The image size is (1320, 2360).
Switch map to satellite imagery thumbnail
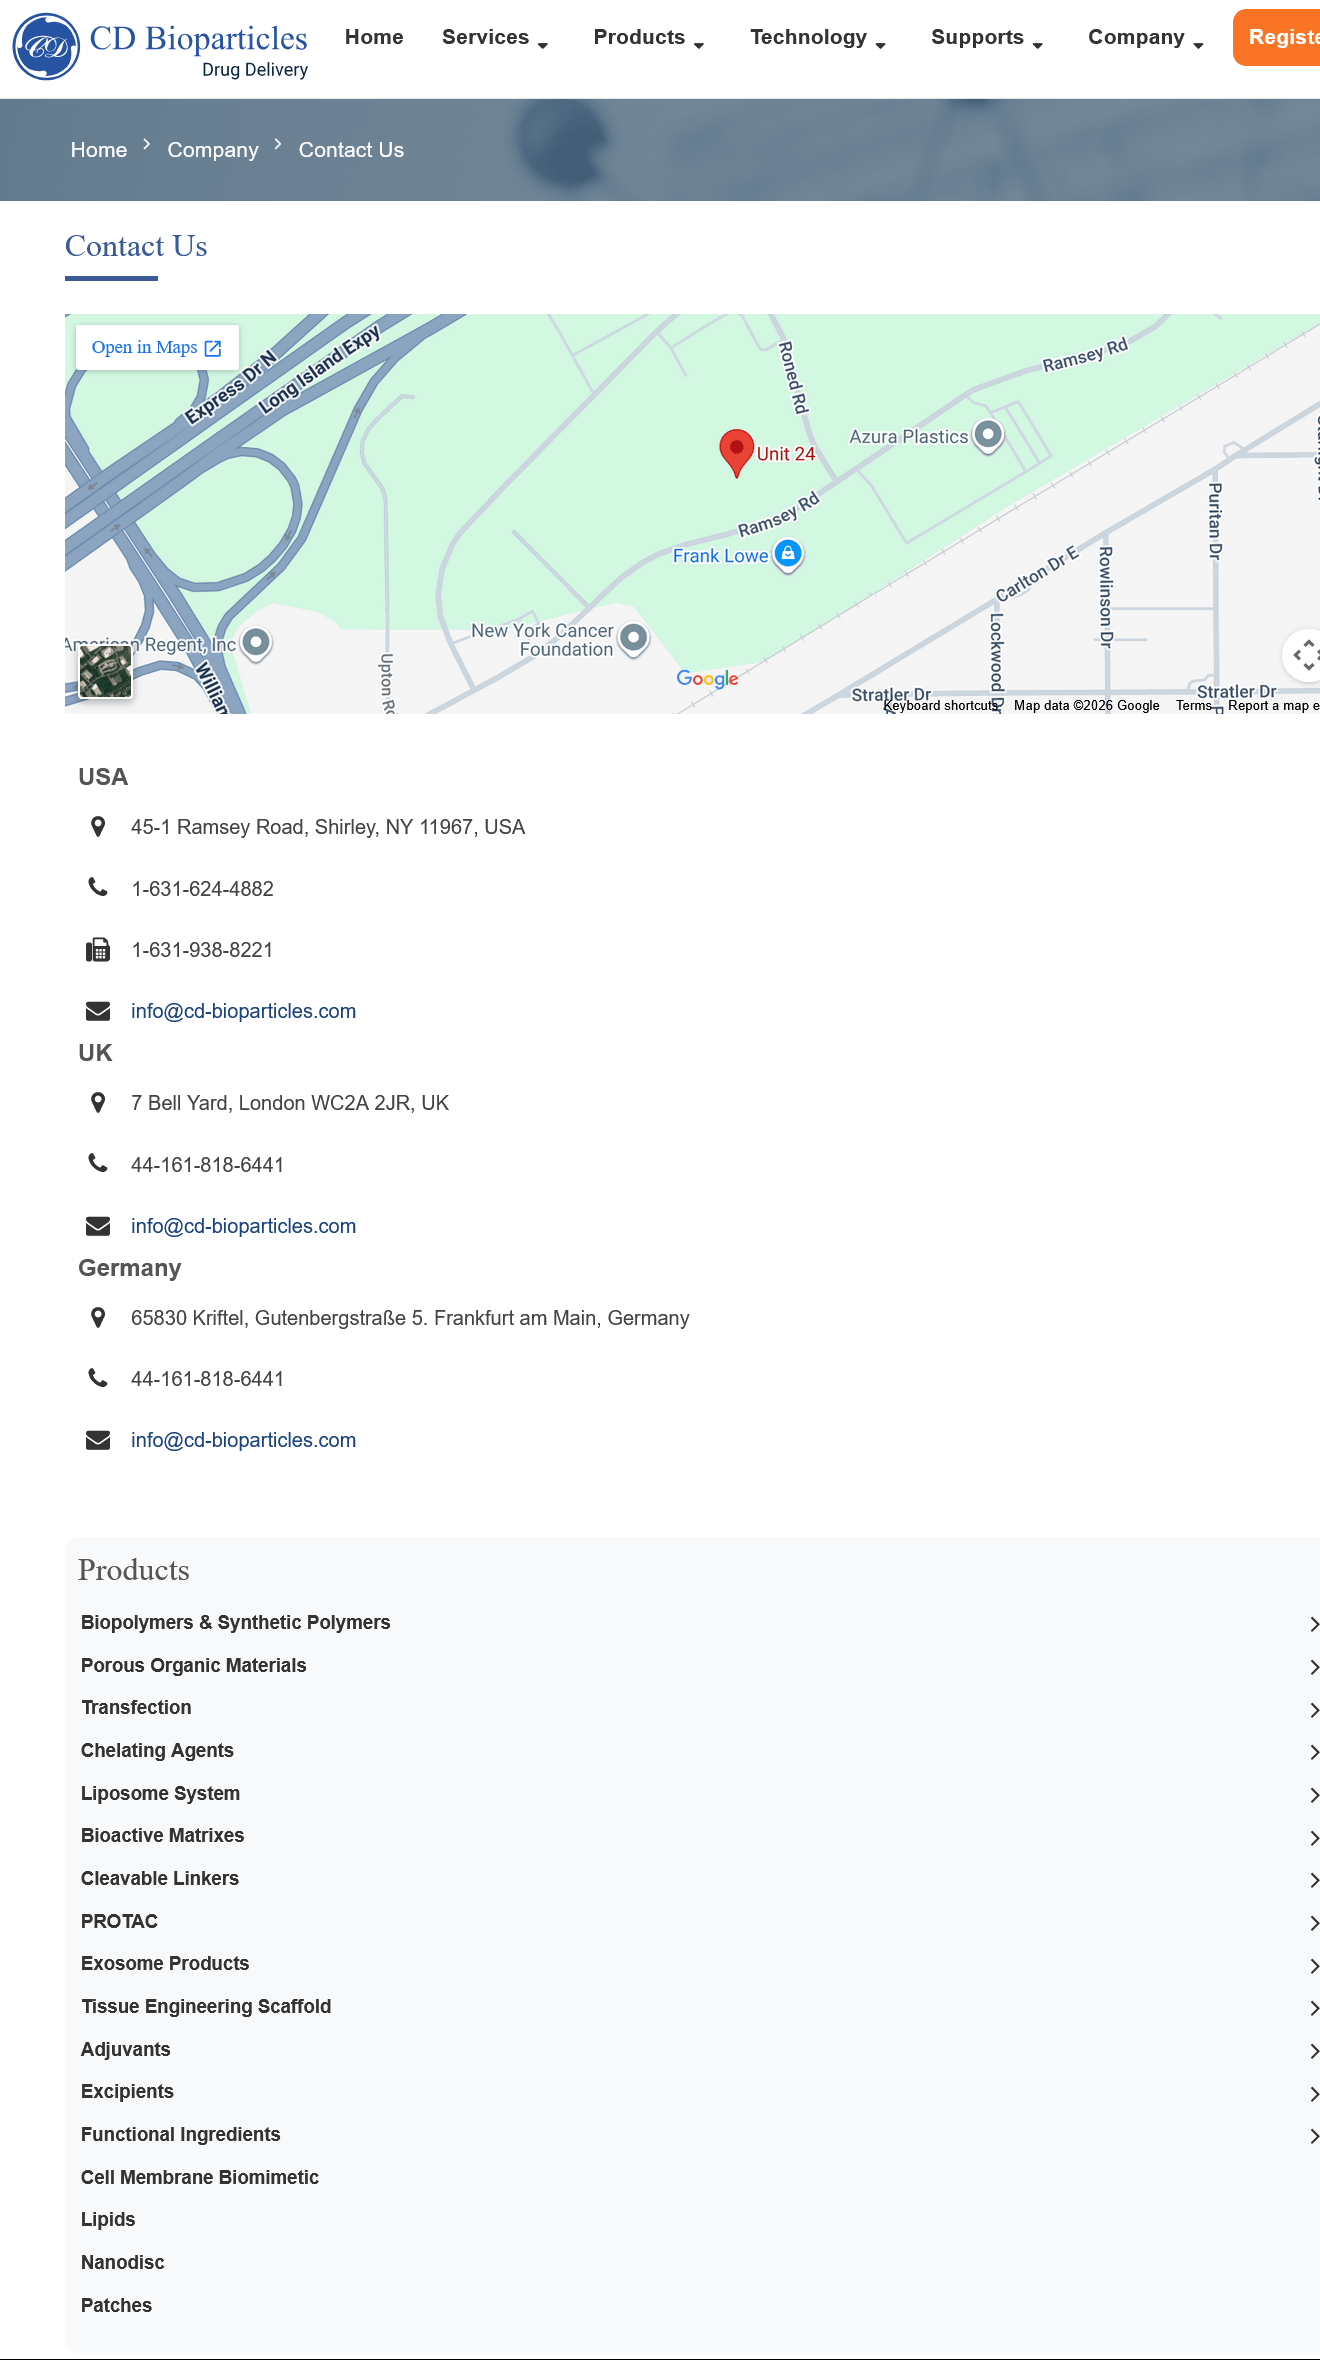point(106,671)
